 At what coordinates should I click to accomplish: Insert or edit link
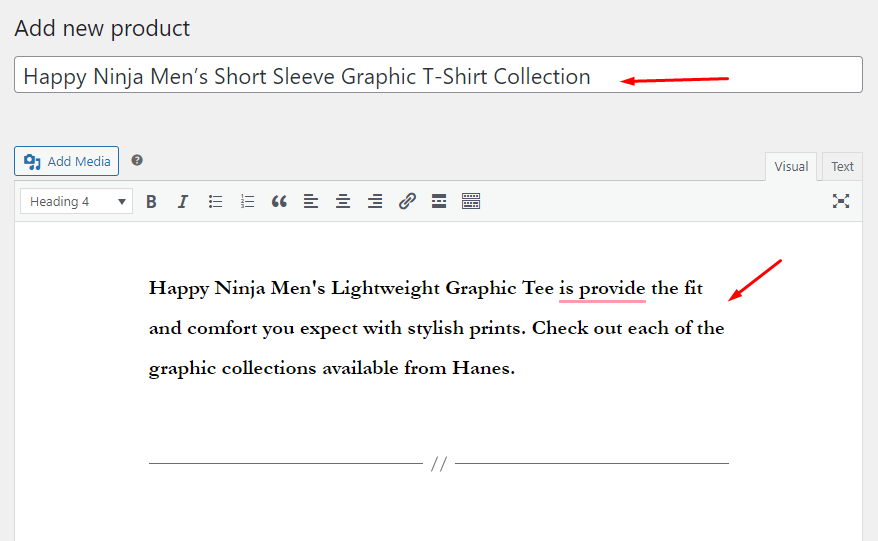pyautogui.click(x=407, y=202)
